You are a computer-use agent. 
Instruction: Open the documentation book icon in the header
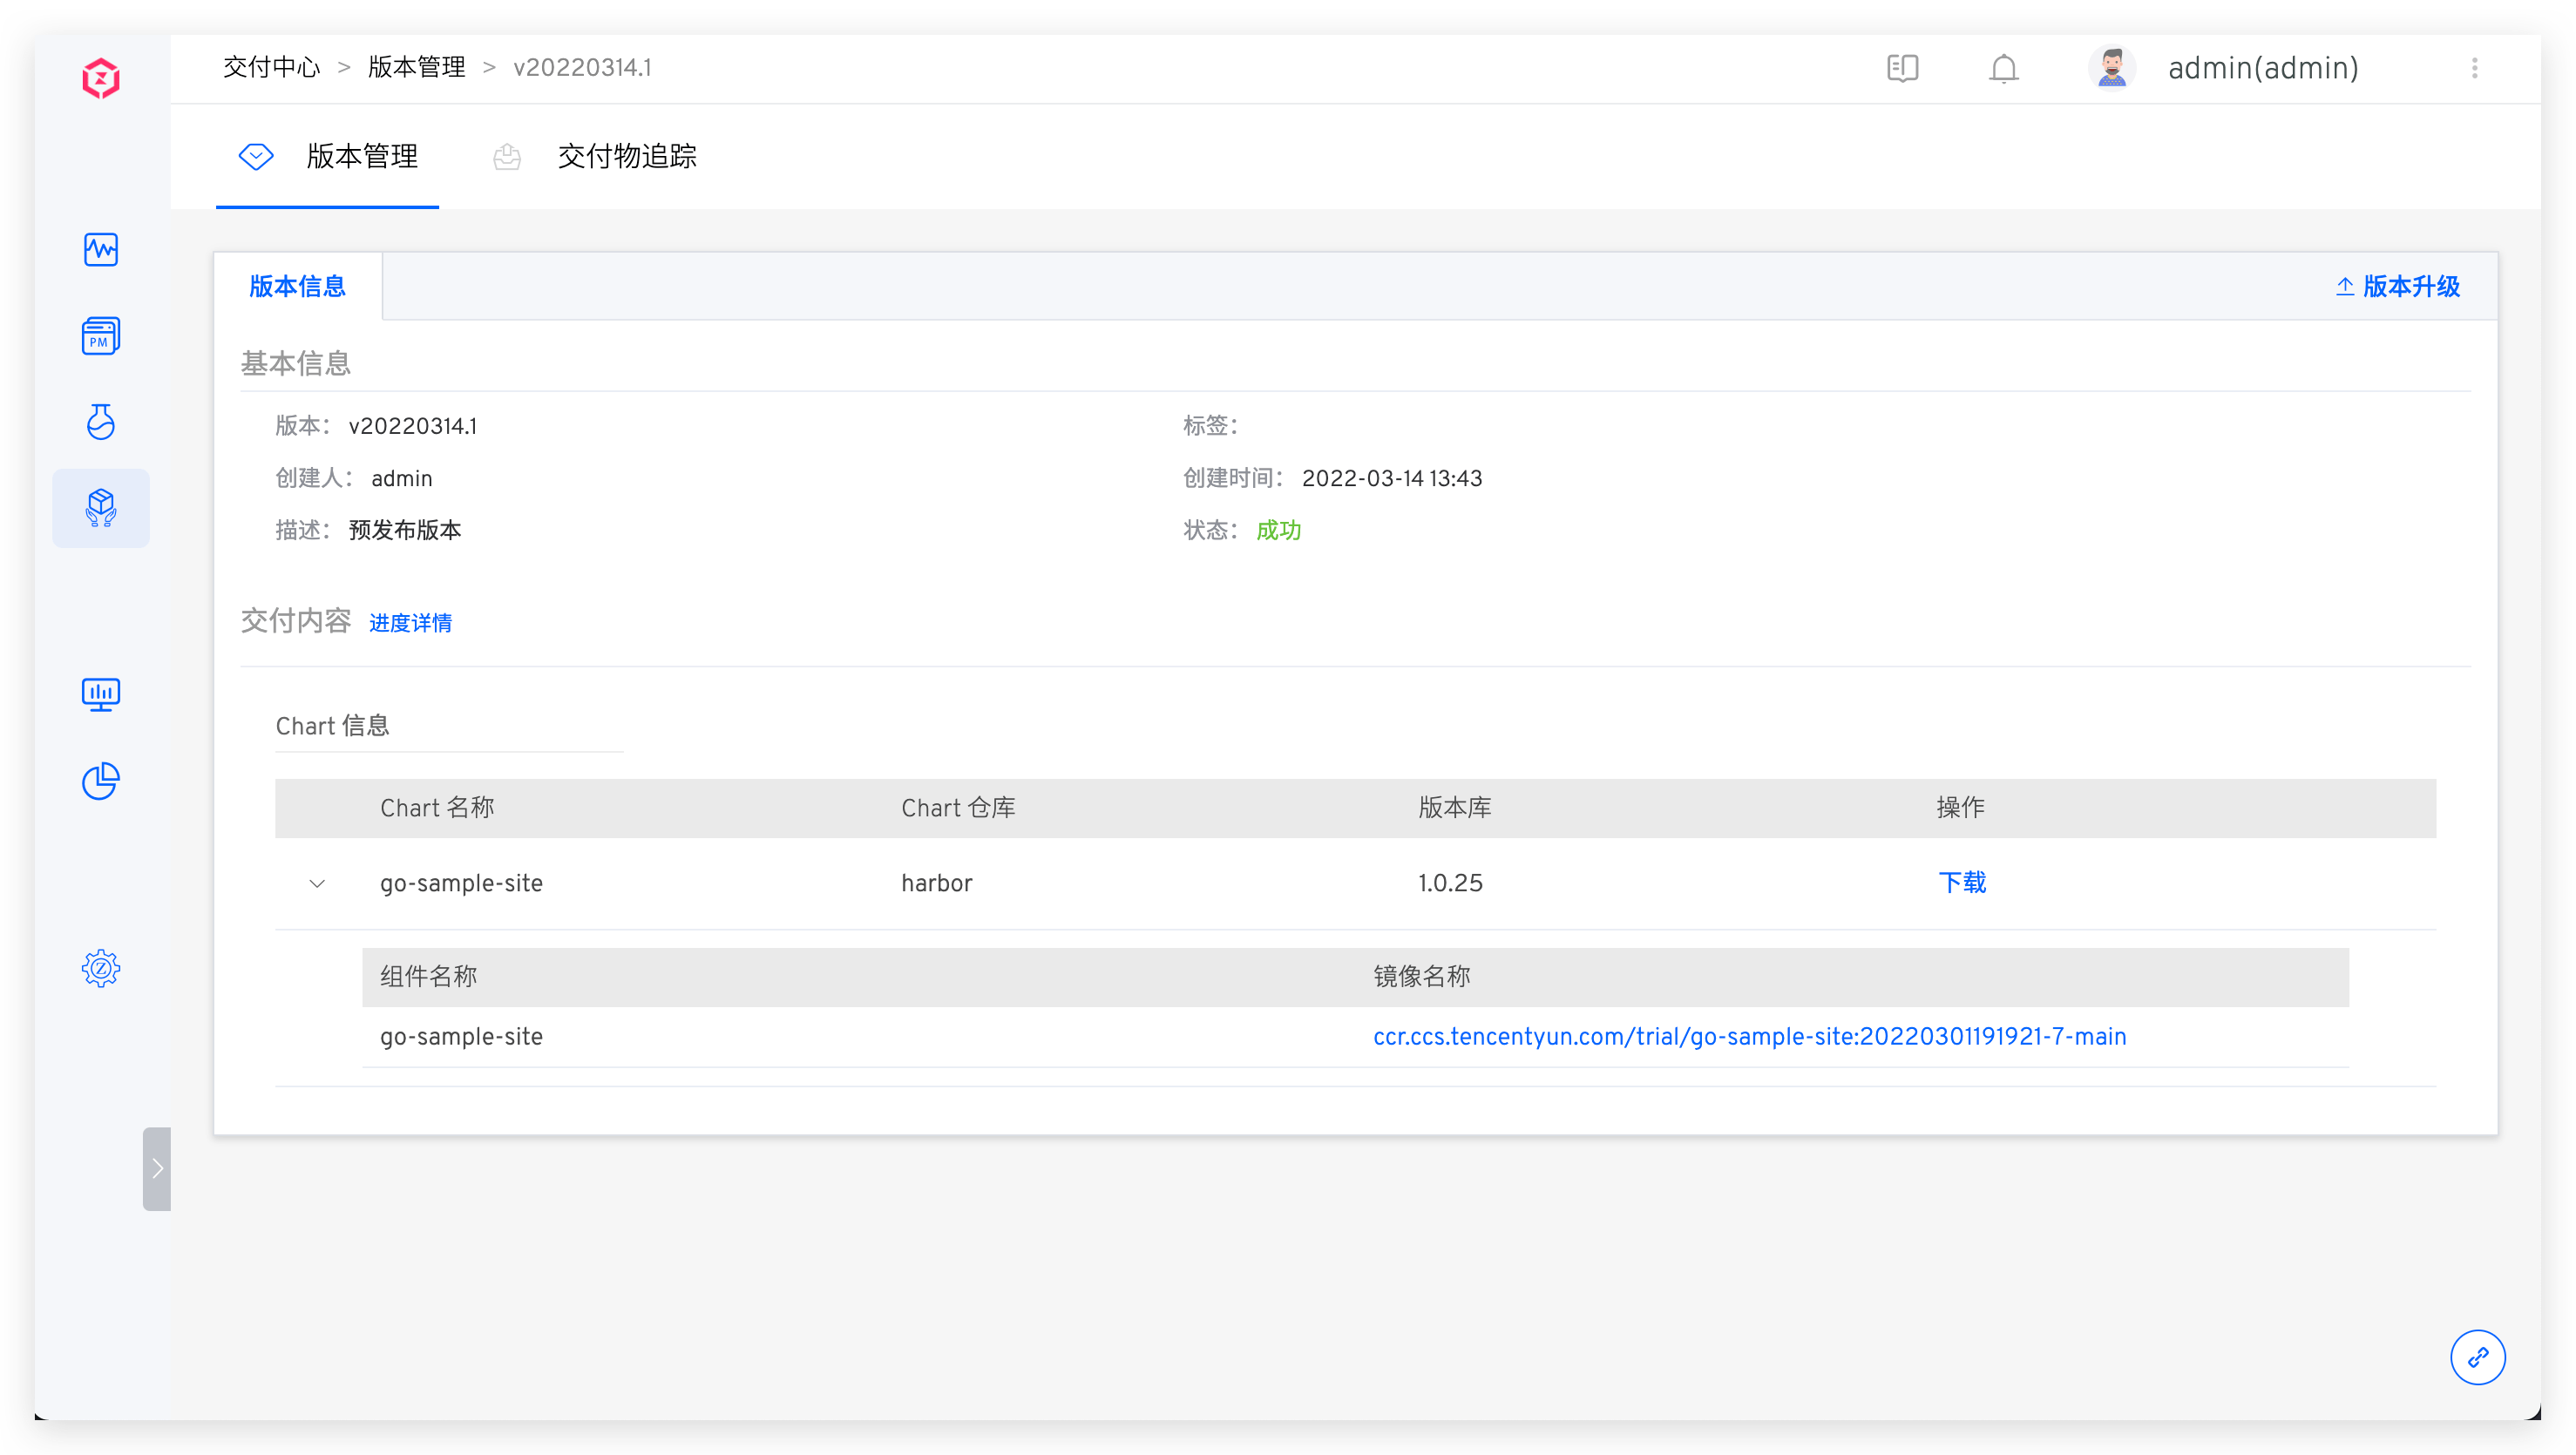point(1903,68)
